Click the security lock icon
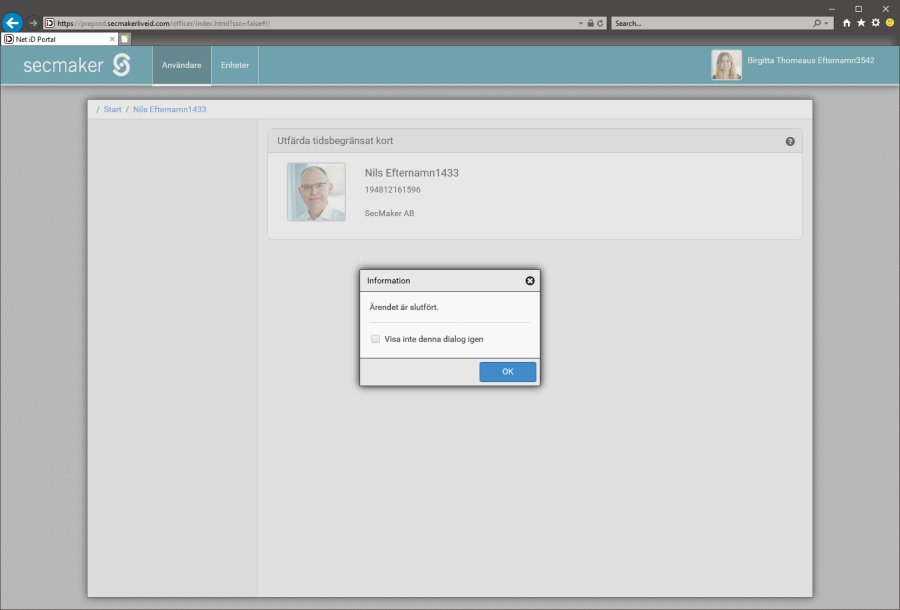The height and width of the screenshot is (610, 900). point(590,24)
